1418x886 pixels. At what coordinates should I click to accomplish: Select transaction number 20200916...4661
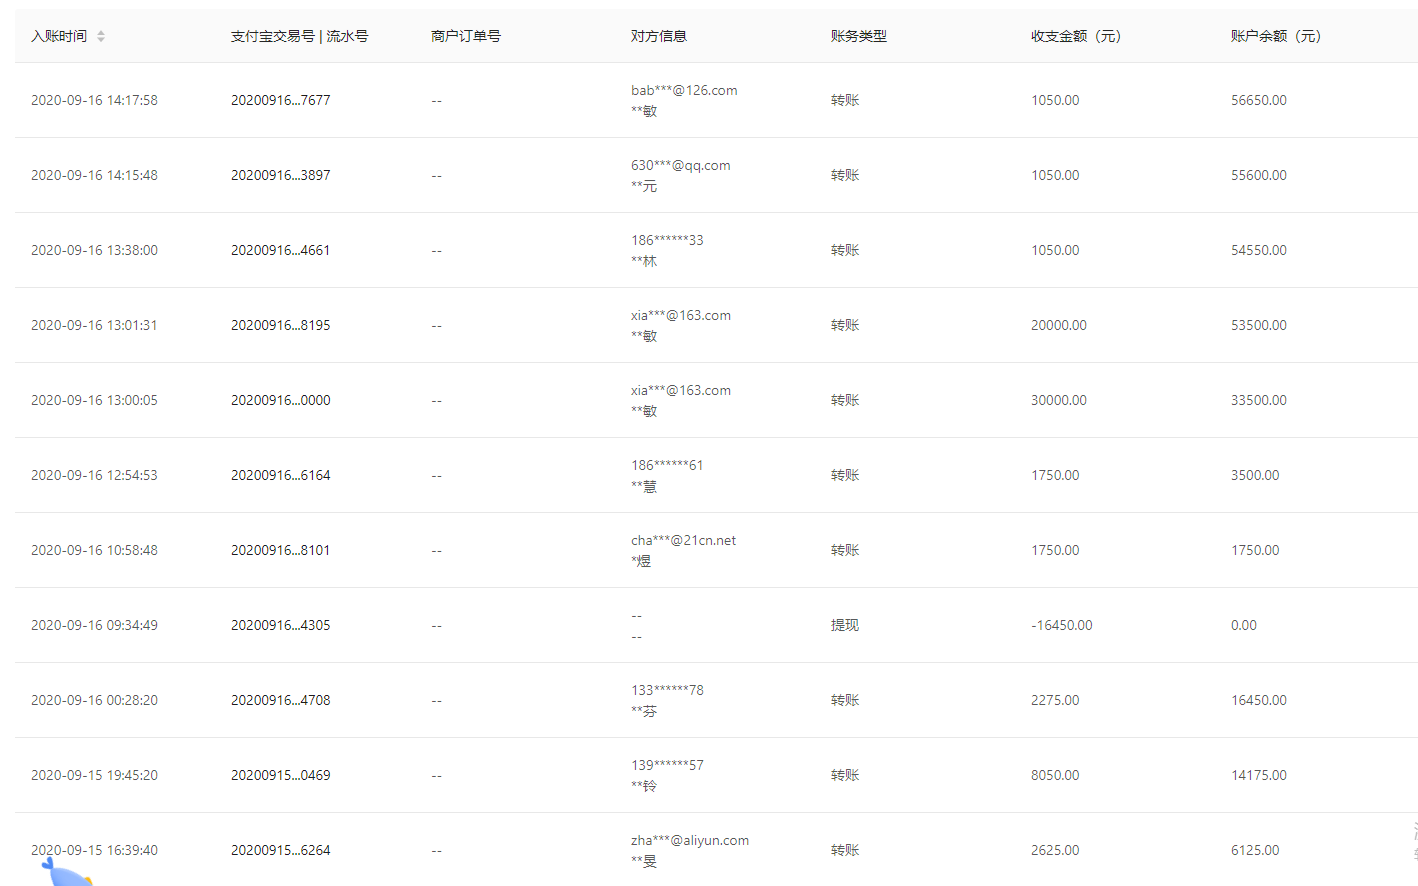point(280,250)
